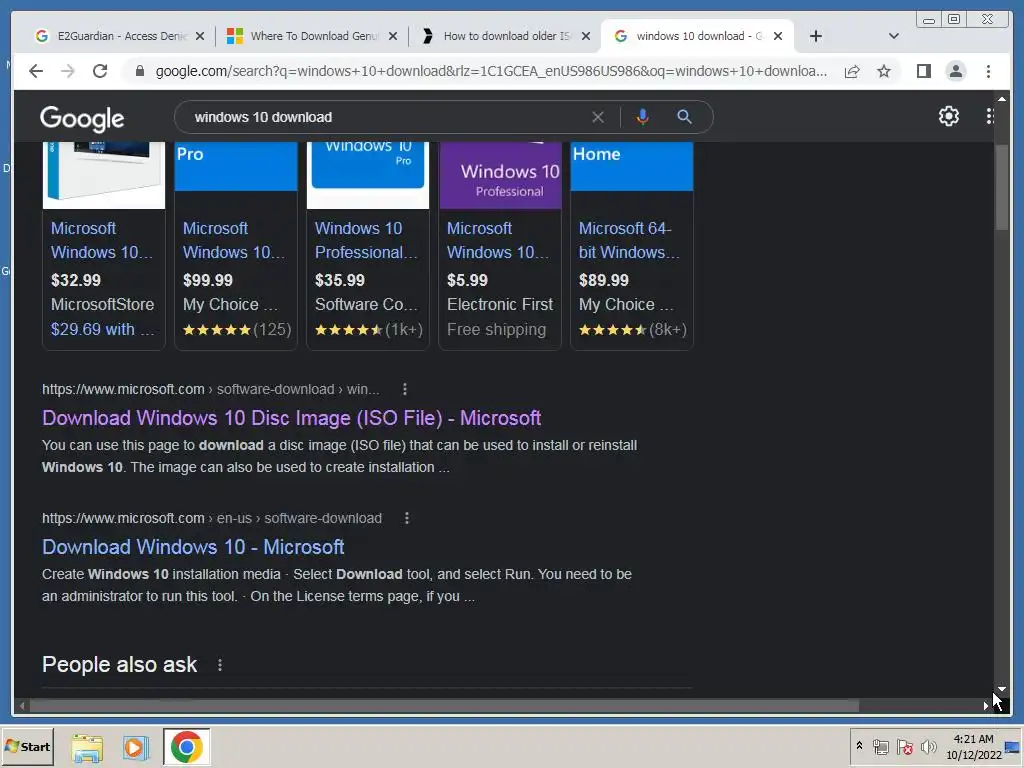
Task: Click the scroll left arrow
Action: [x=22, y=706]
